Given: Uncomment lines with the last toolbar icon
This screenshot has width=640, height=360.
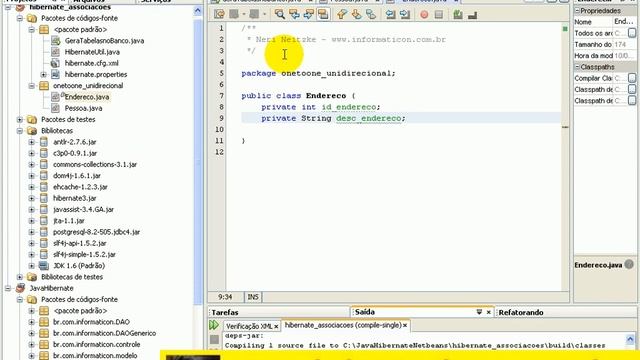Looking at the screenshot, I should click(473, 15).
